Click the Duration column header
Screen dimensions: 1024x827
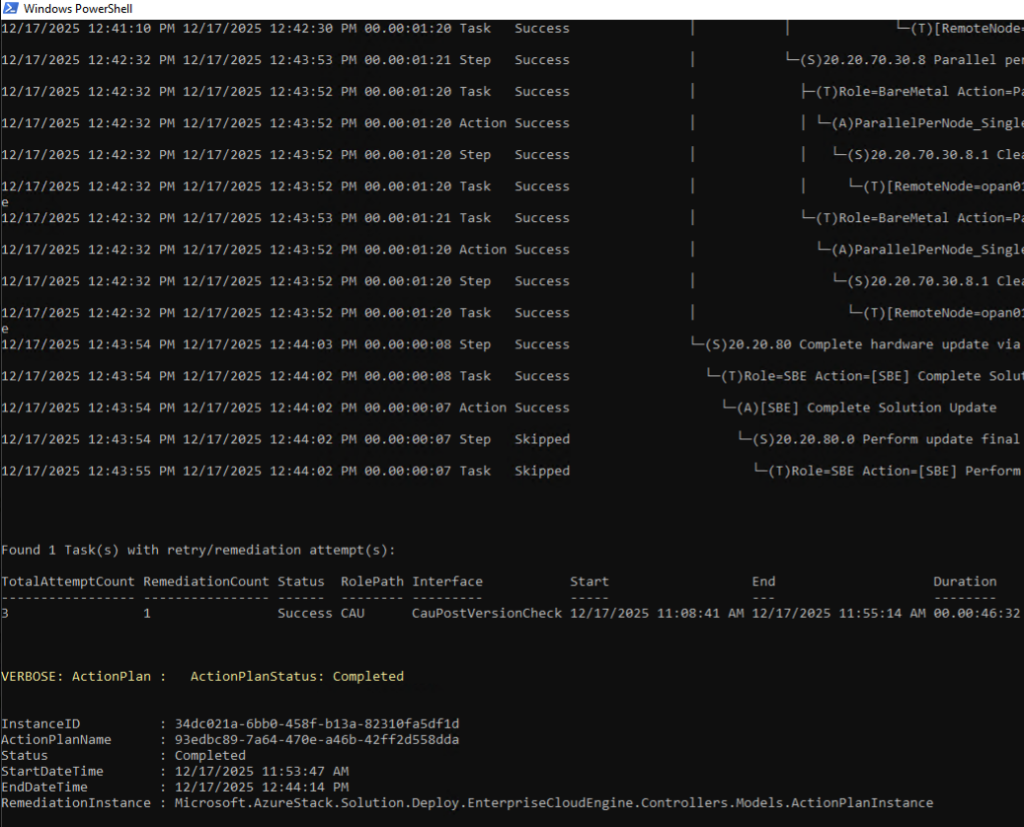(965, 581)
